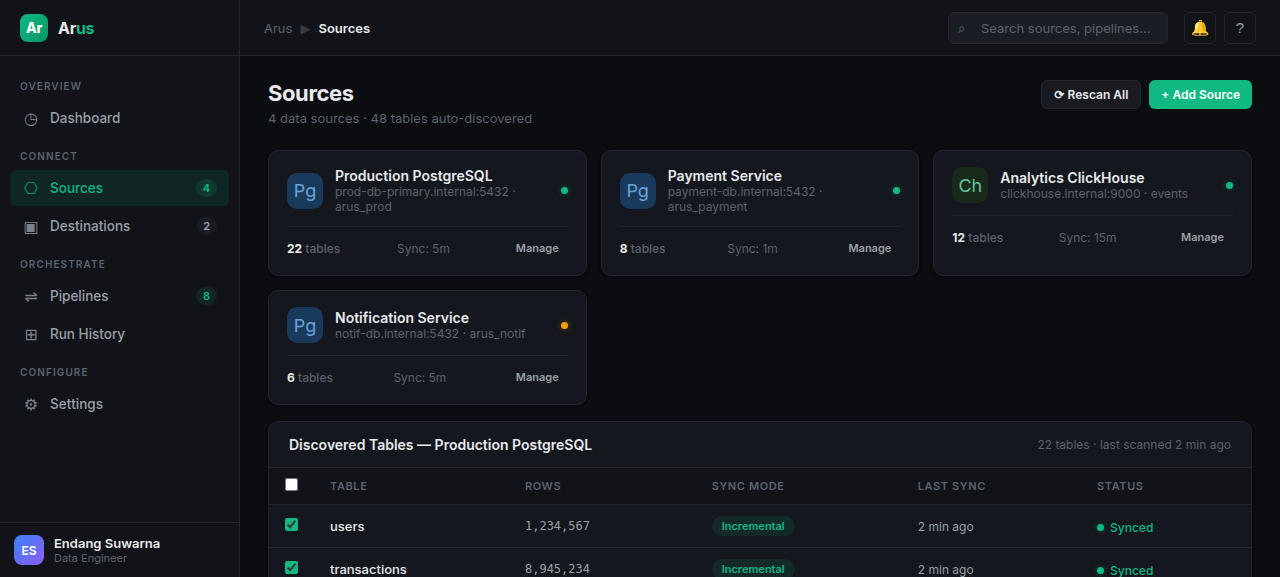1280x577 pixels.
Task: Click the transactions table name
Action: [368, 569]
